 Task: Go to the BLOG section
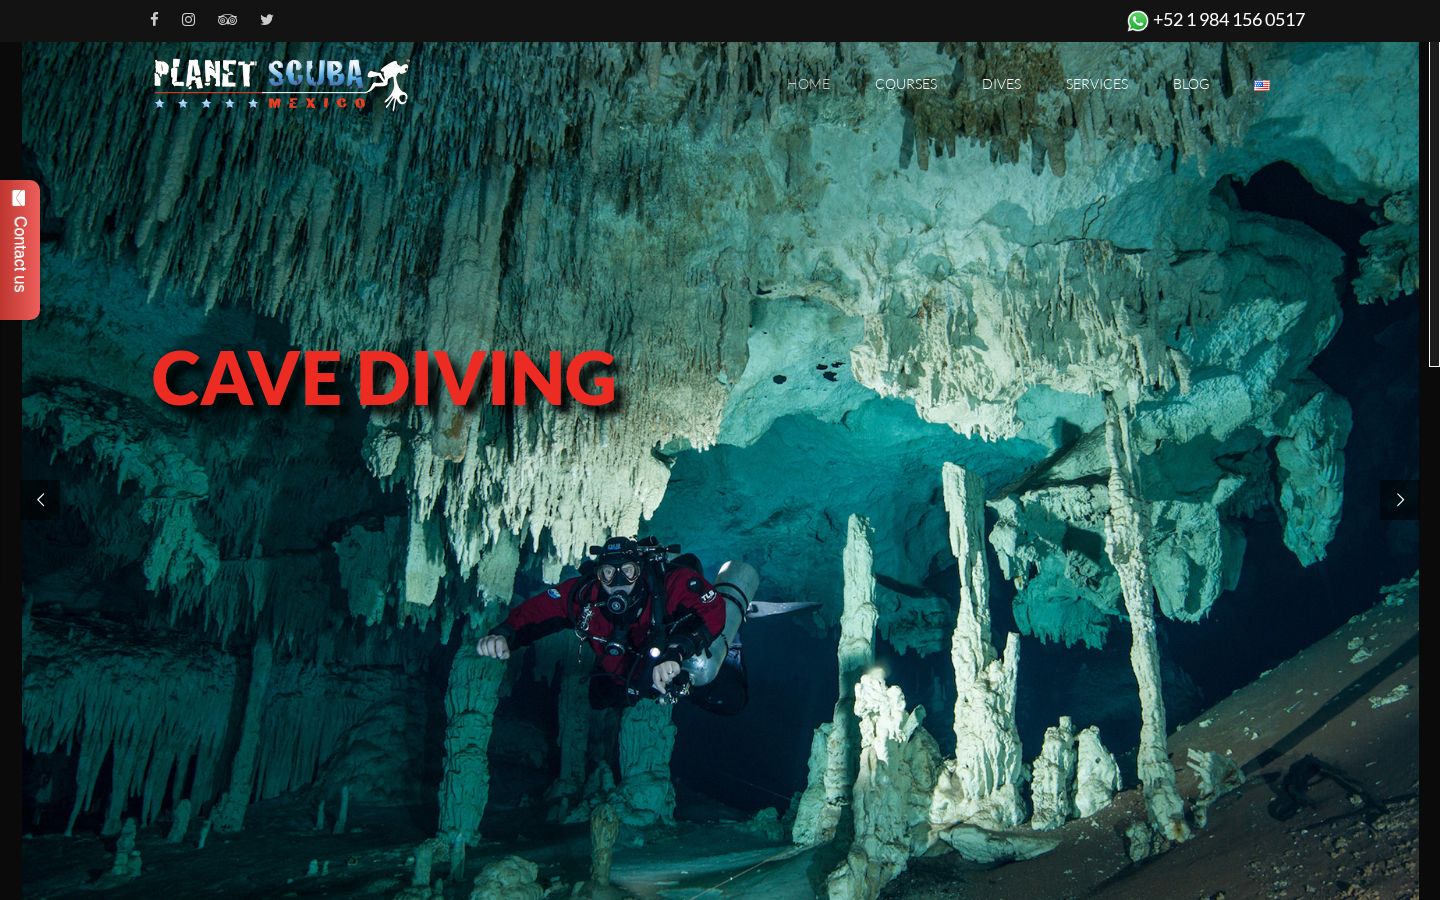1190,84
